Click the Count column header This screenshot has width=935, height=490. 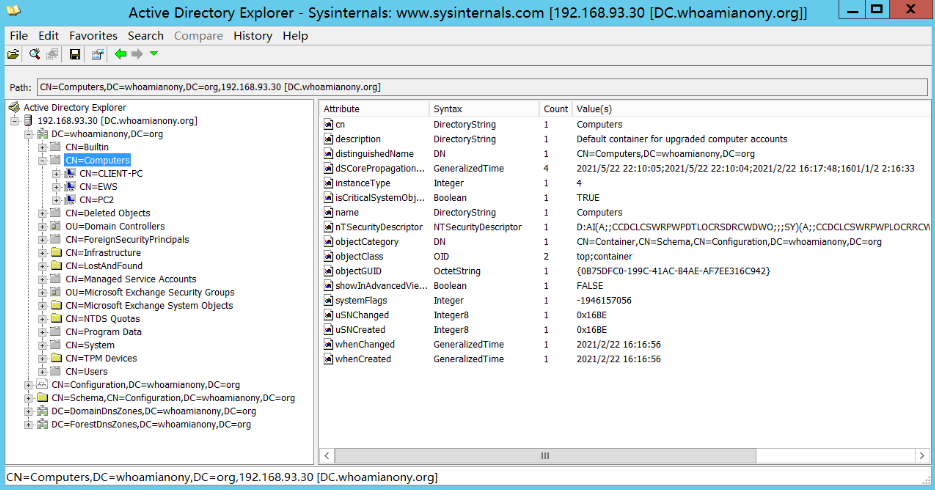pos(555,109)
